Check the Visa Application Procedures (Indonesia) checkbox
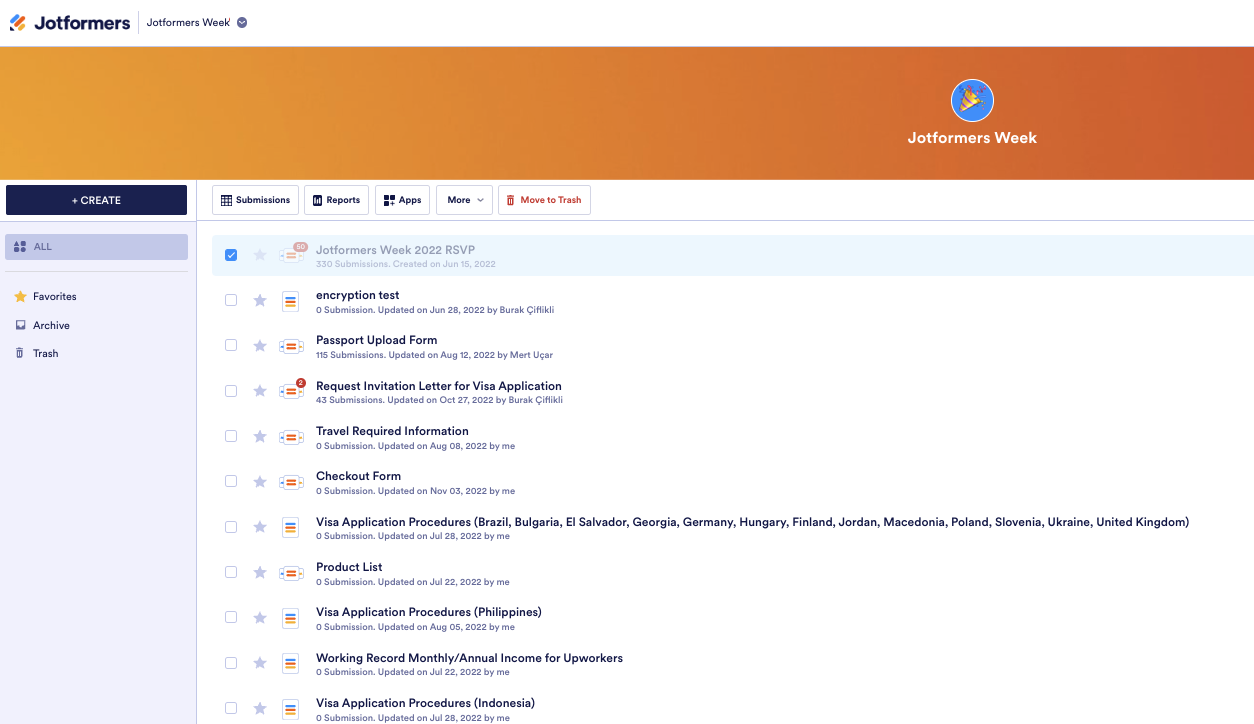 231,708
